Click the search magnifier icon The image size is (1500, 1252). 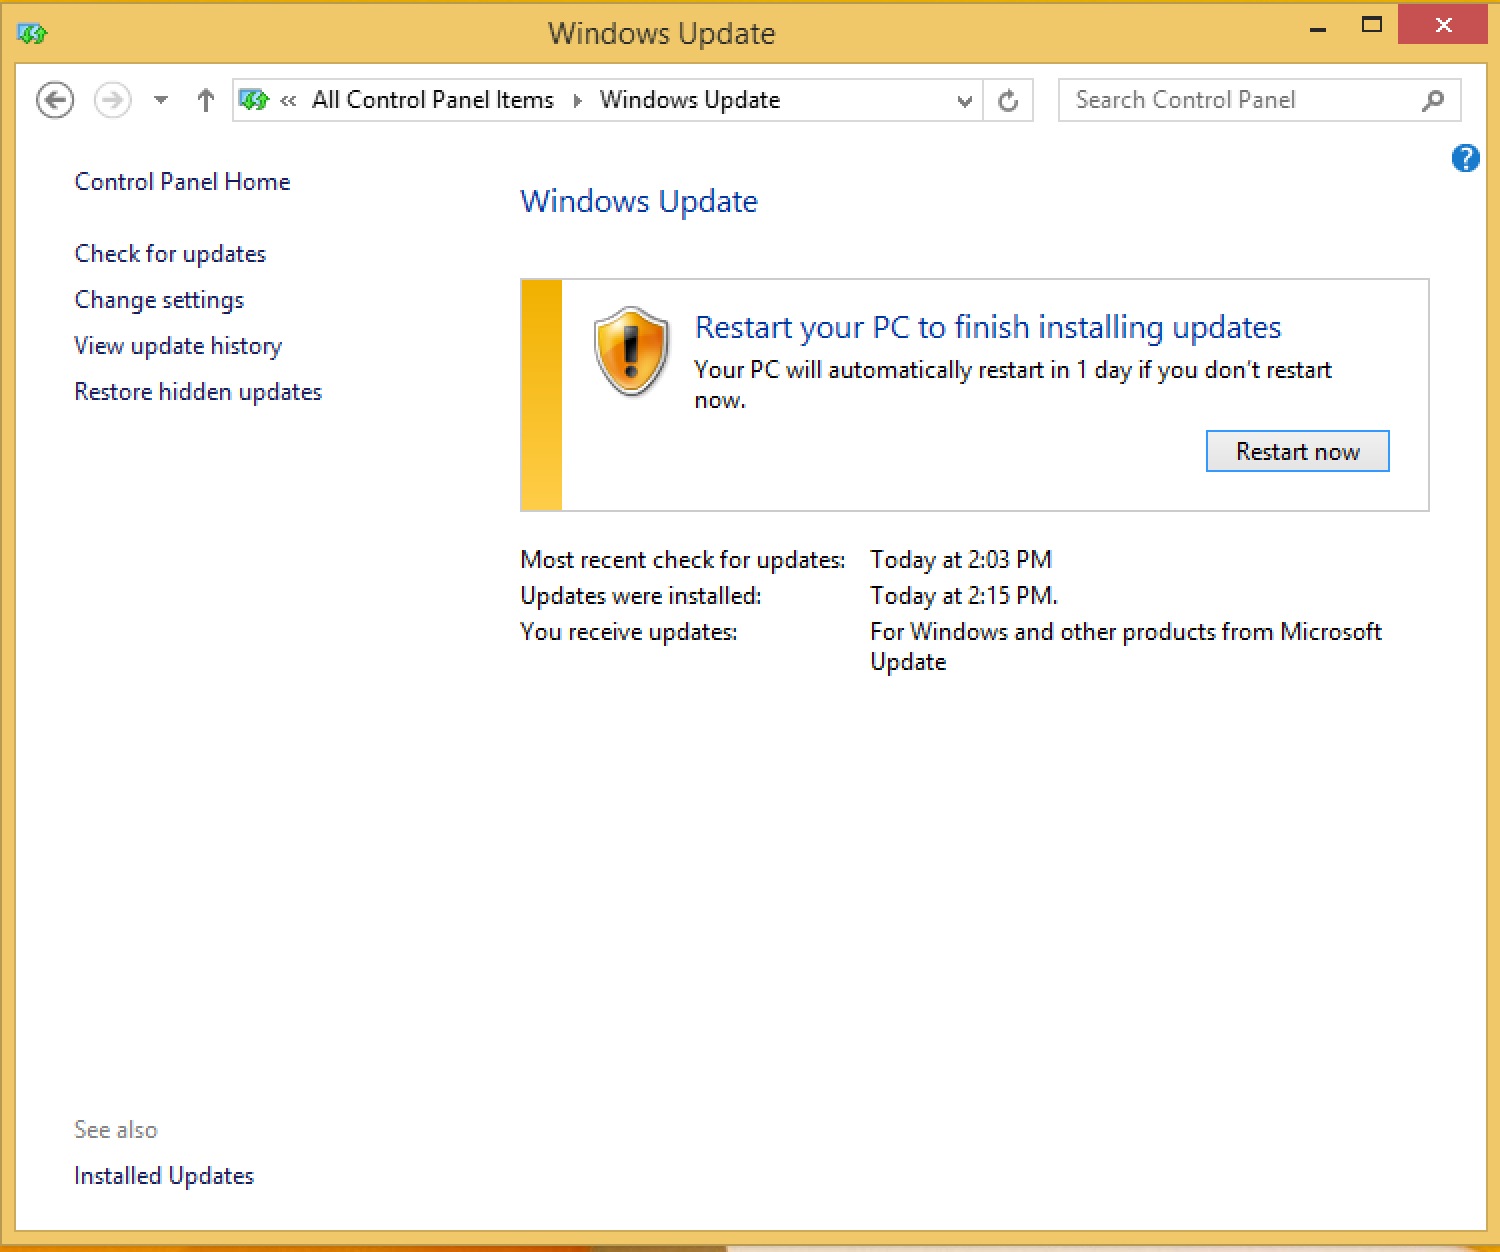(1433, 100)
